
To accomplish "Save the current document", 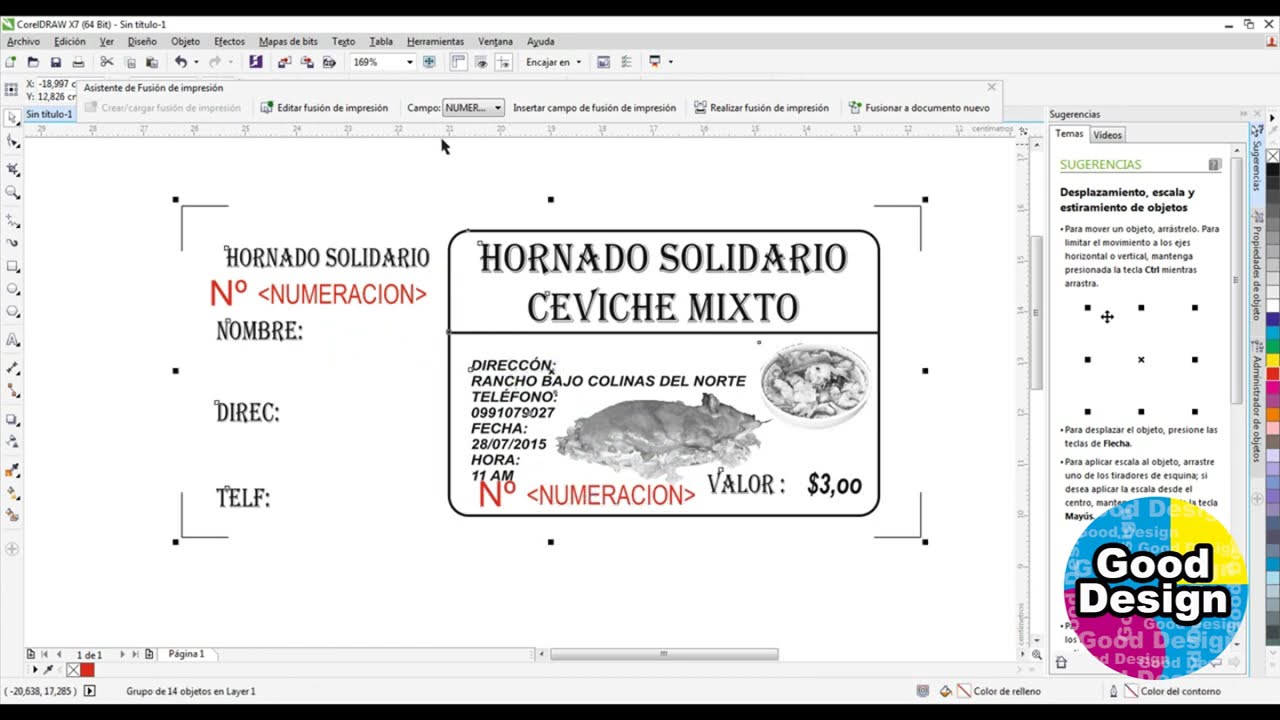I will pos(56,62).
